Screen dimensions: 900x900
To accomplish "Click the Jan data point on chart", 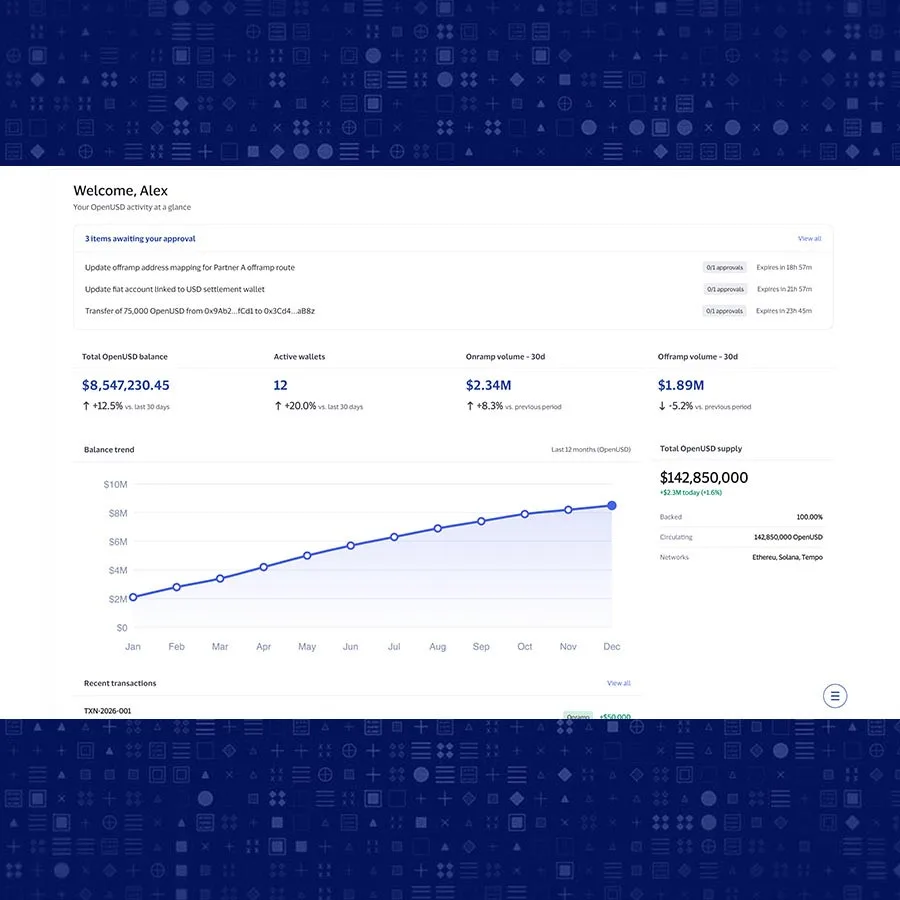I will (133, 597).
